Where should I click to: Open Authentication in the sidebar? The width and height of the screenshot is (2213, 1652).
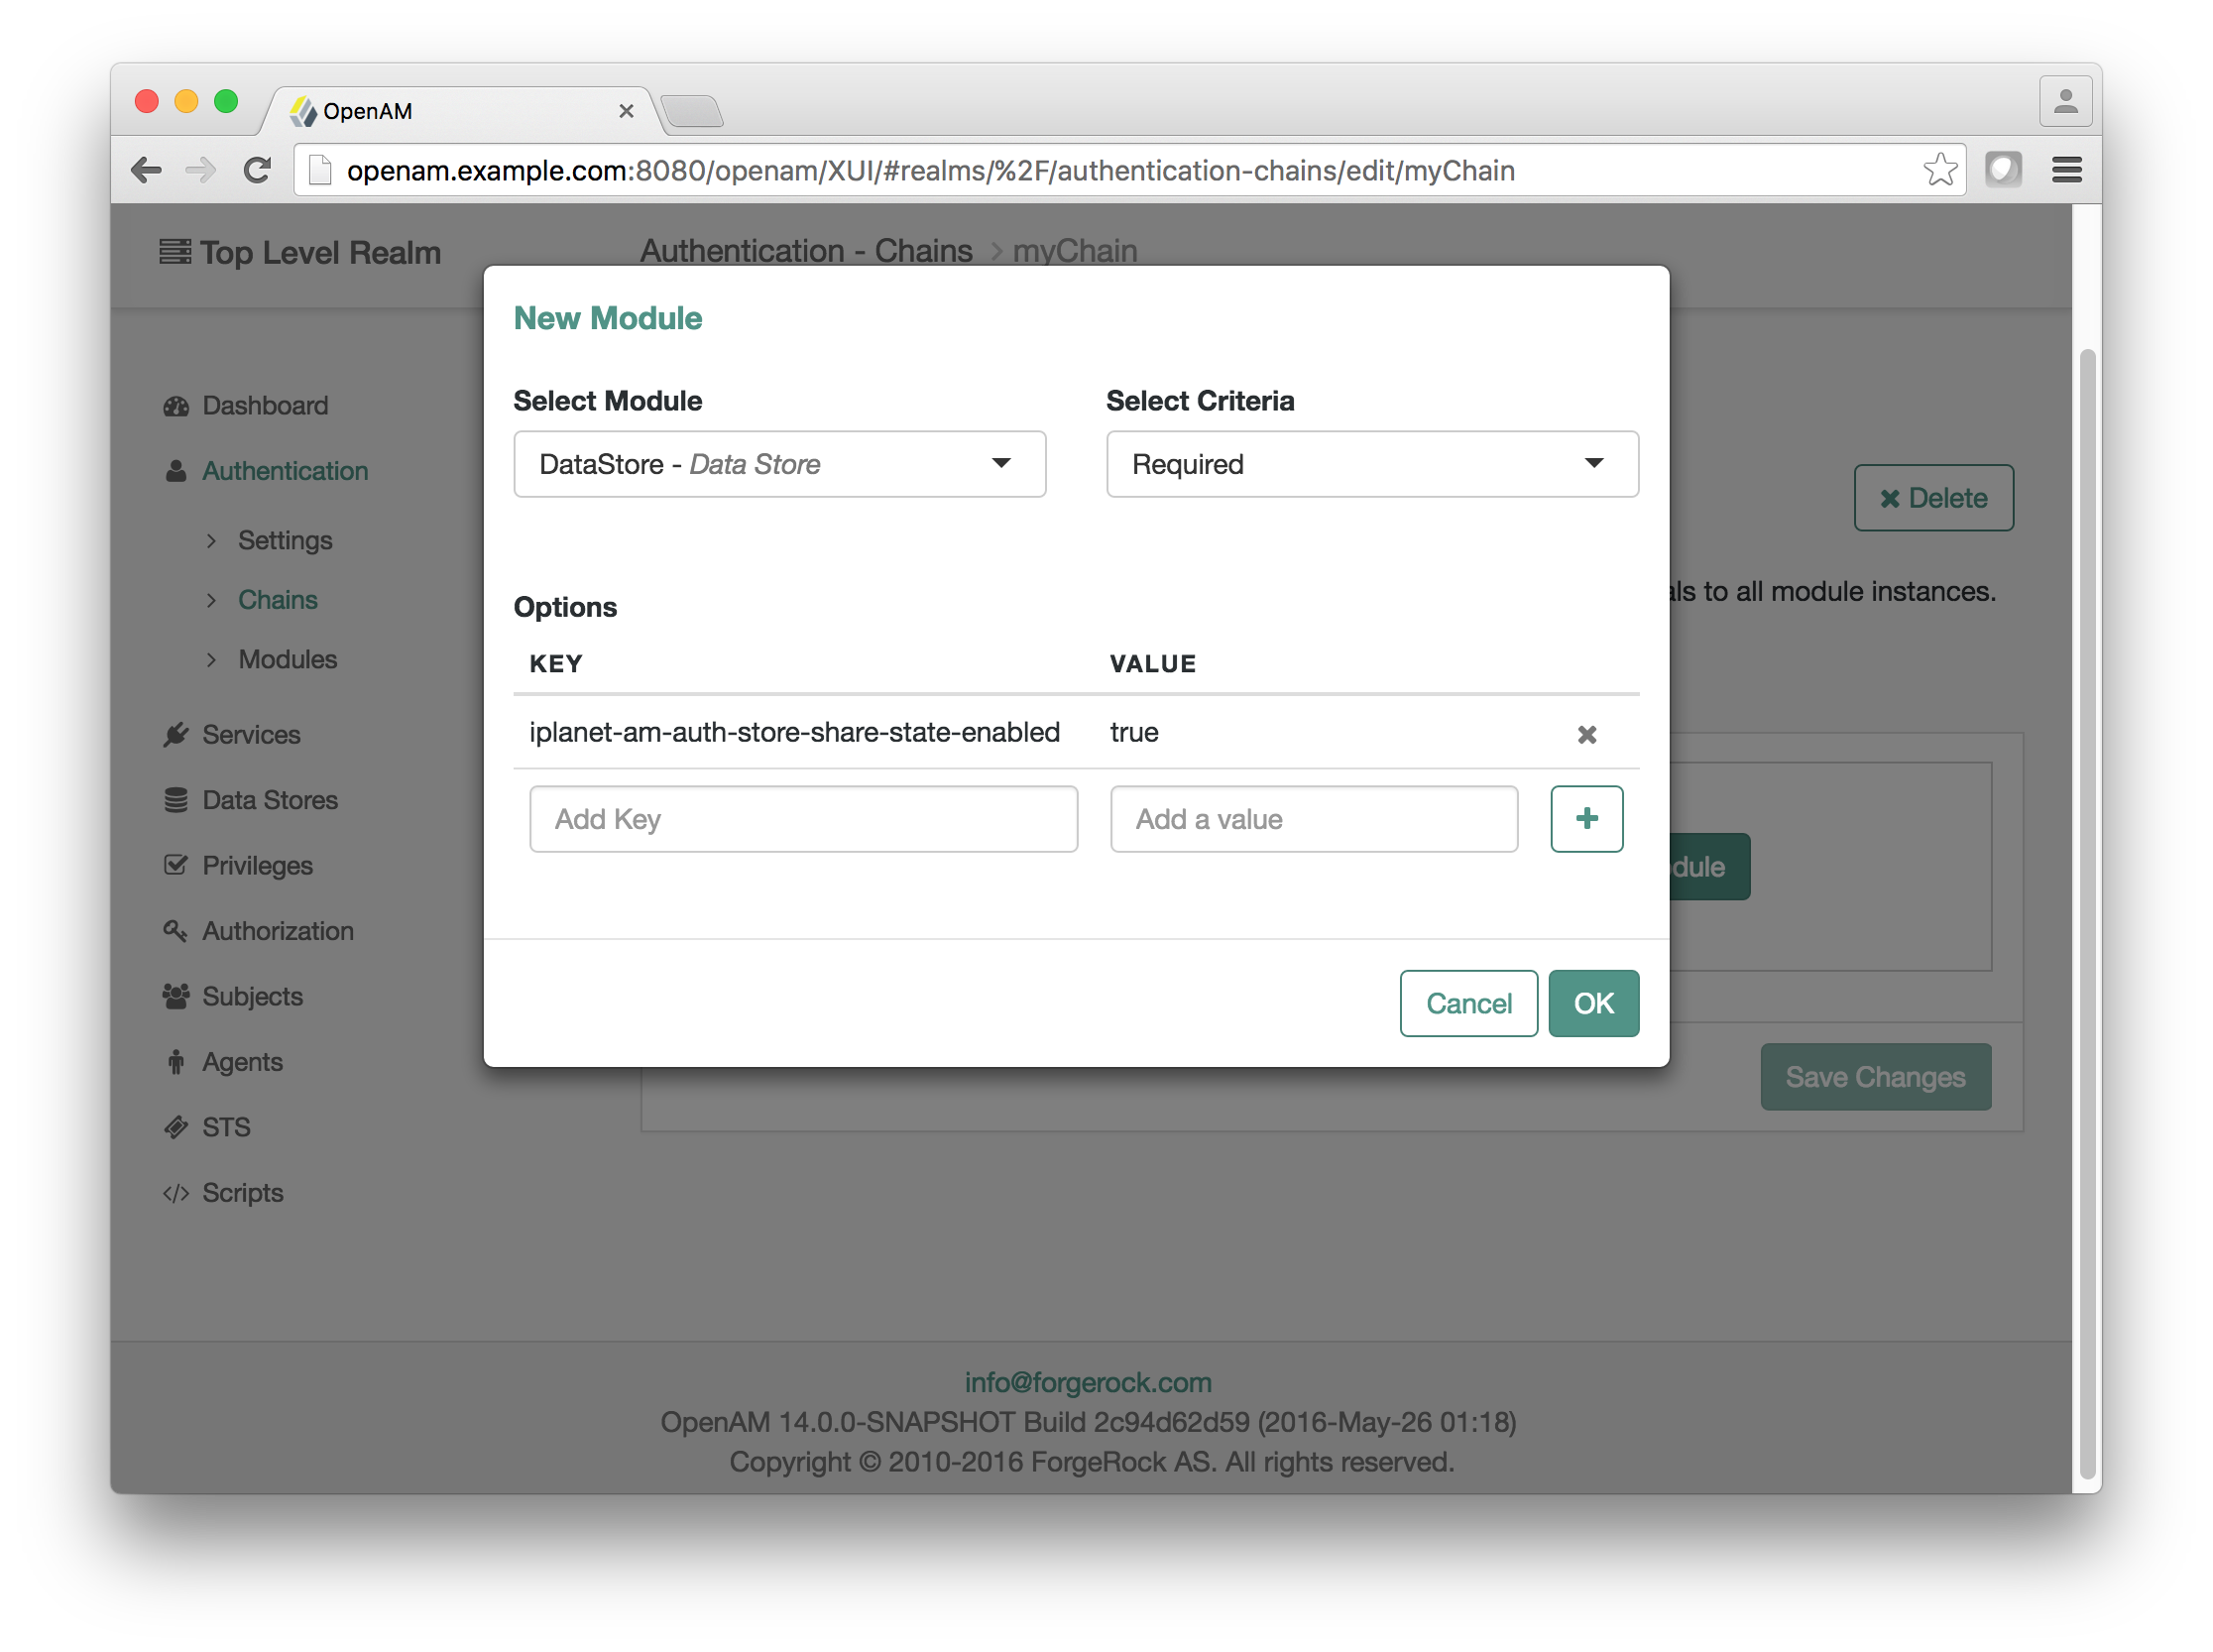click(285, 471)
